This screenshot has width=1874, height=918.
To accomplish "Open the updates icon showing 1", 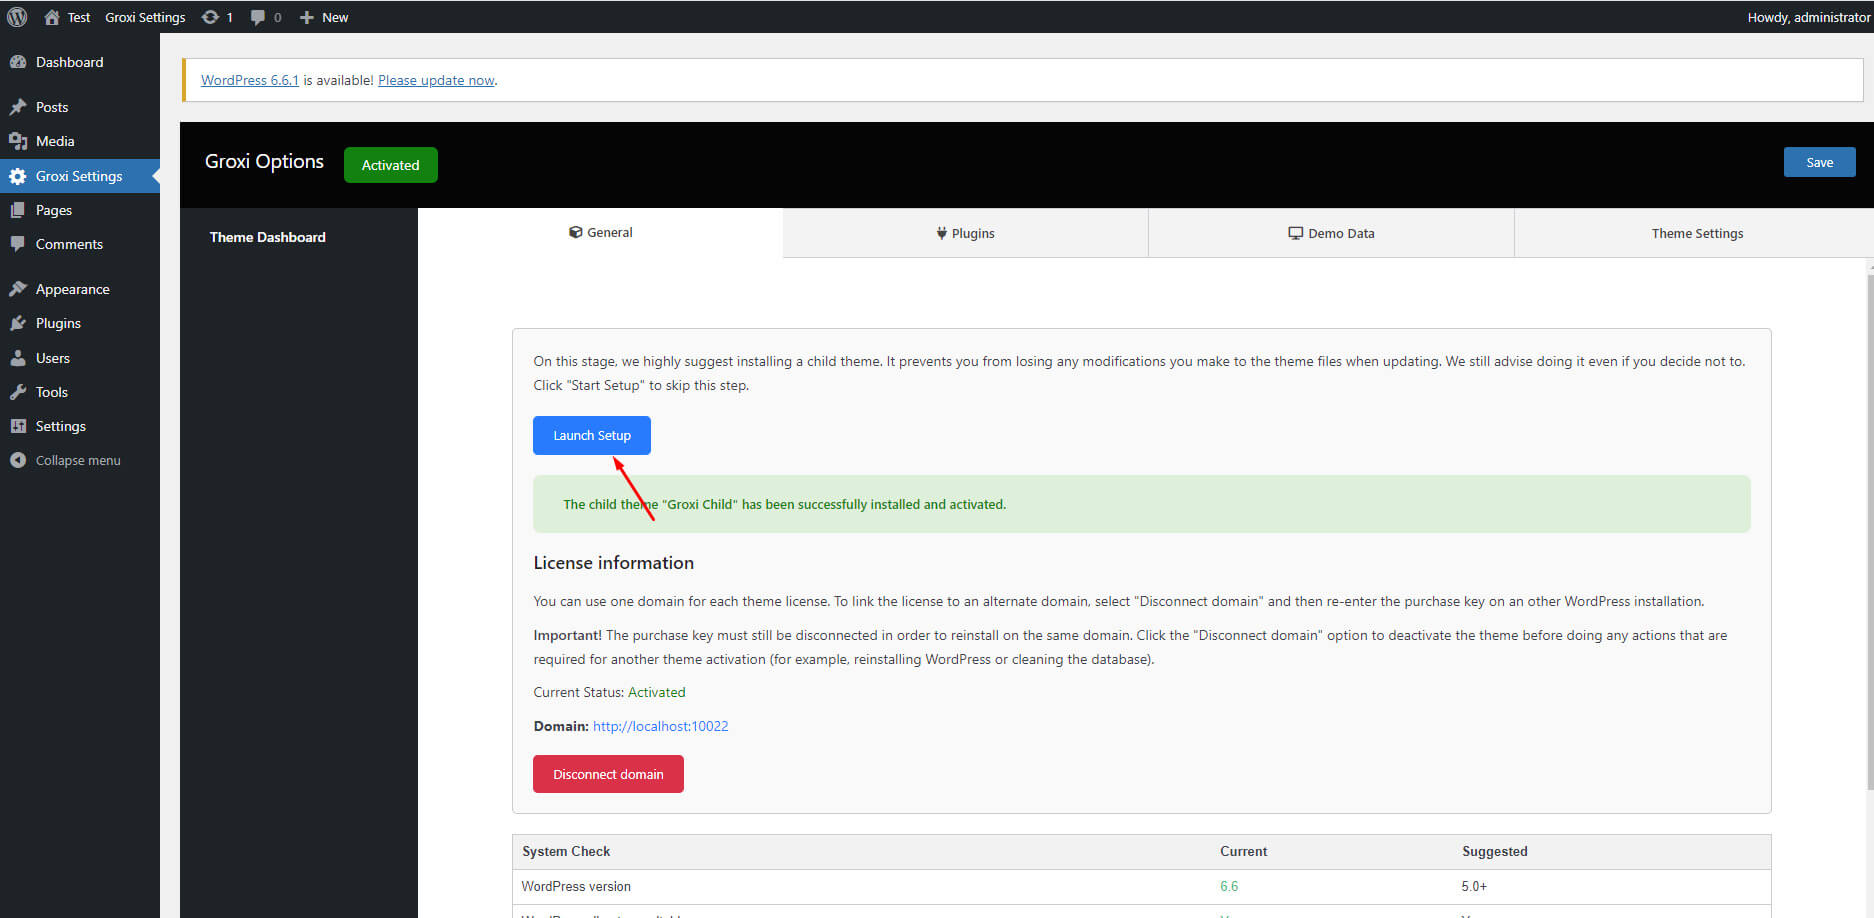I will 210,17.
